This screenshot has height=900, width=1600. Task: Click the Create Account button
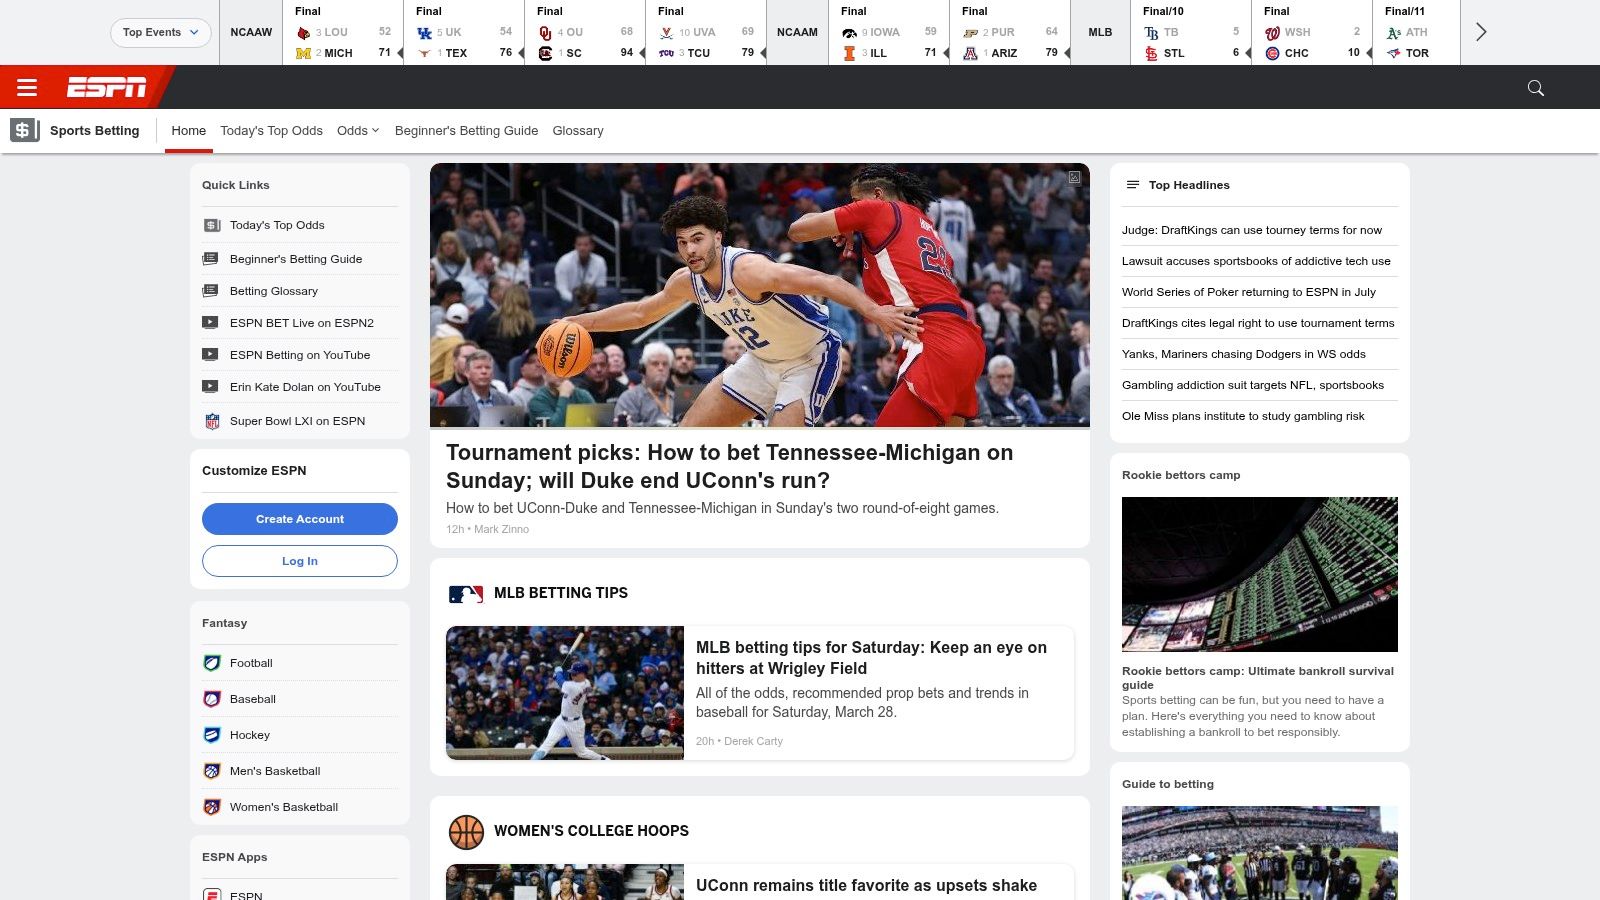click(x=299, y=519)
